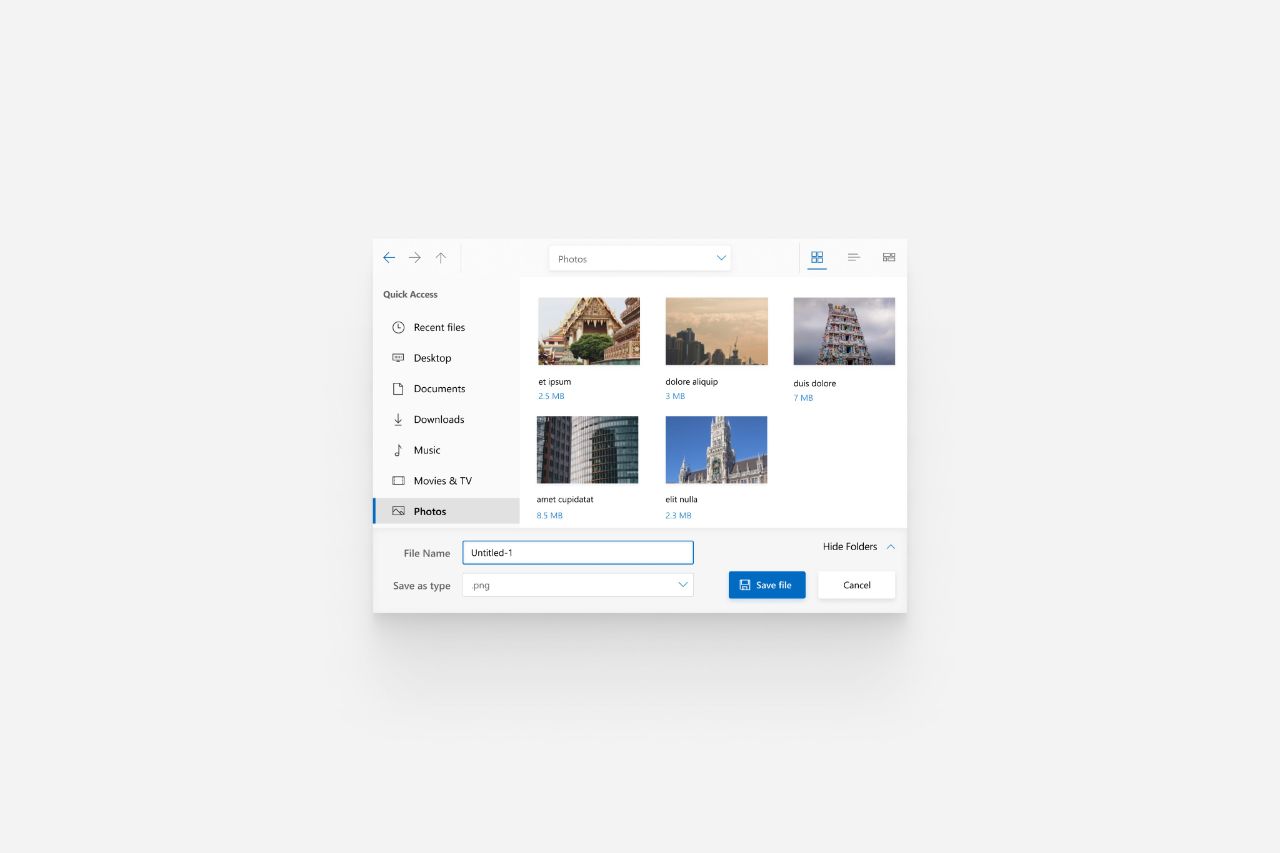Click the File Name input field
The height and width of the screenshot is (853, 1280).
pyautogui.click(x=578, y=553)
